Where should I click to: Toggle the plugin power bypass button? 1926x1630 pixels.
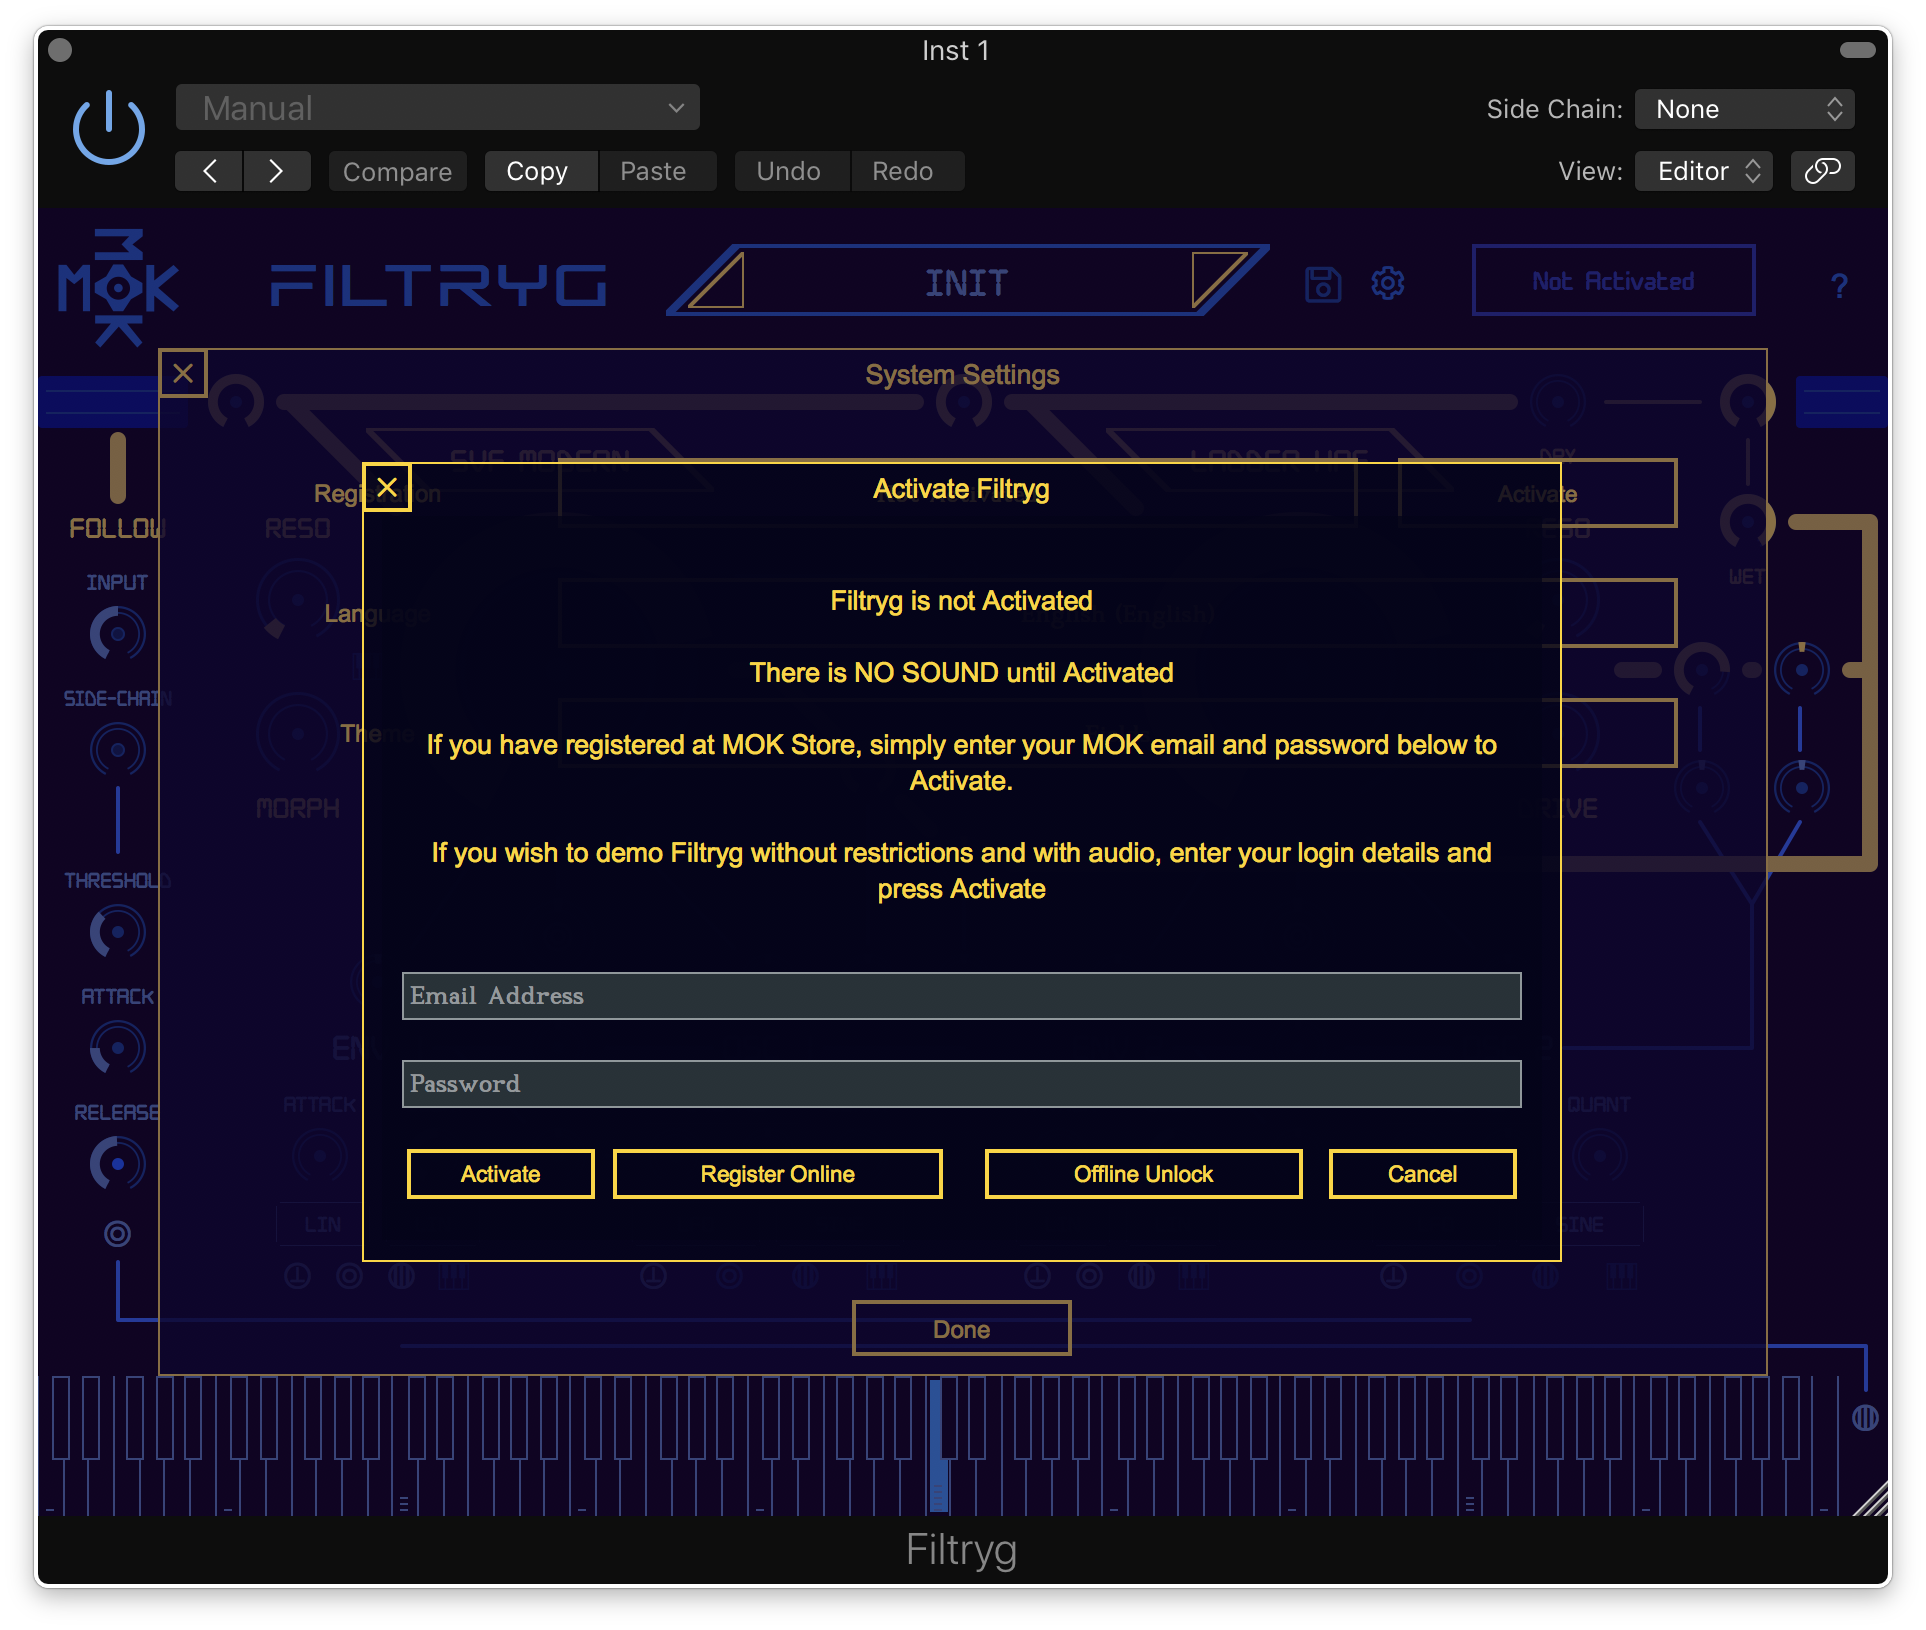(109, 128)
